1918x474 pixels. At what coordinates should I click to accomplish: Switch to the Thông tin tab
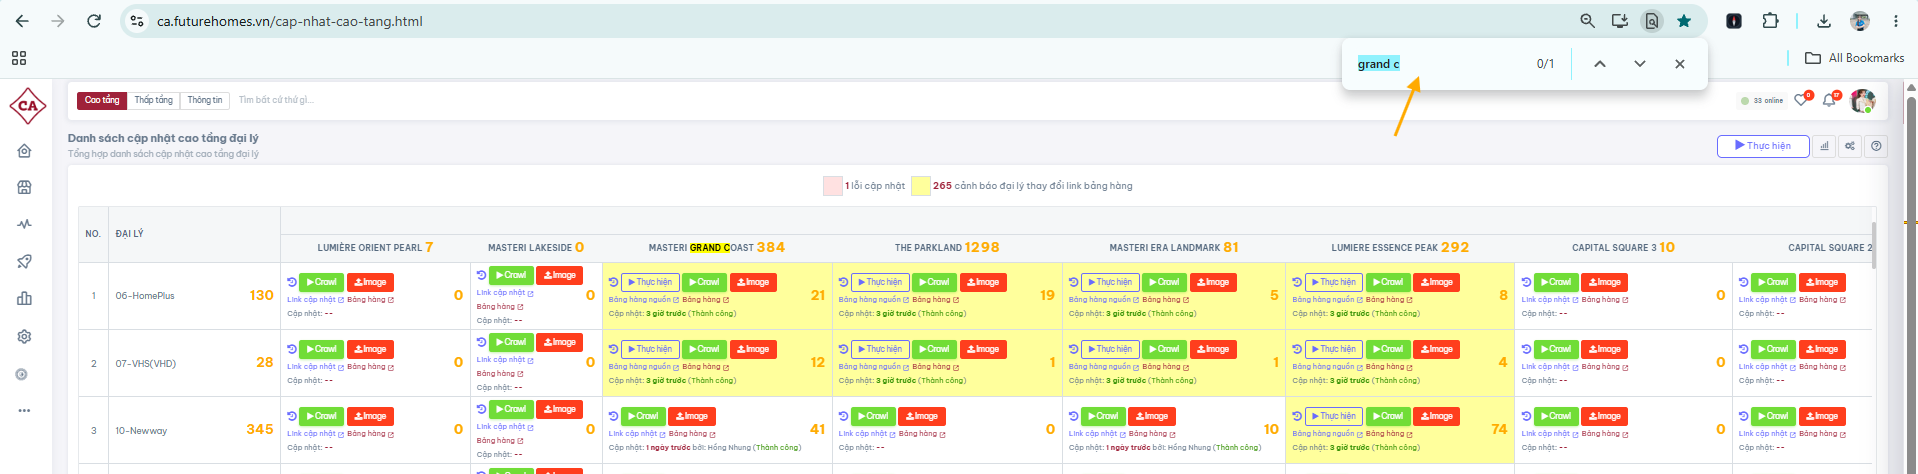pyautogui.click(x=205, y=100)
